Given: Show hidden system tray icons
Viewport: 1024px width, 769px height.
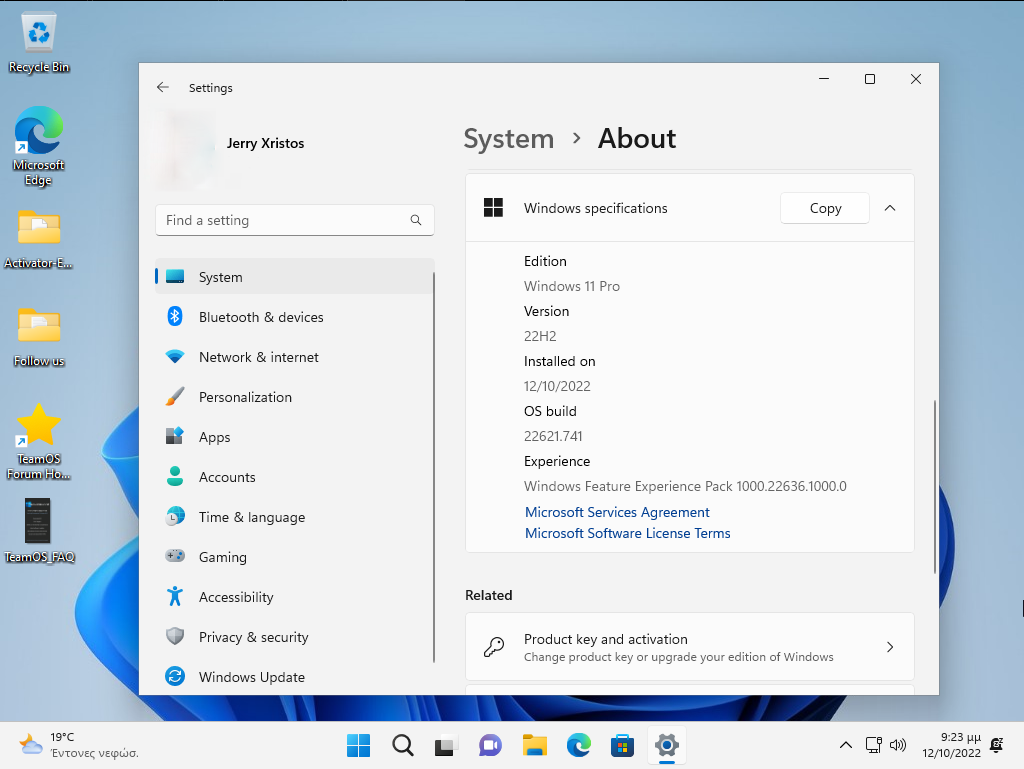Looking at the screenshot, I should point(845,745).
